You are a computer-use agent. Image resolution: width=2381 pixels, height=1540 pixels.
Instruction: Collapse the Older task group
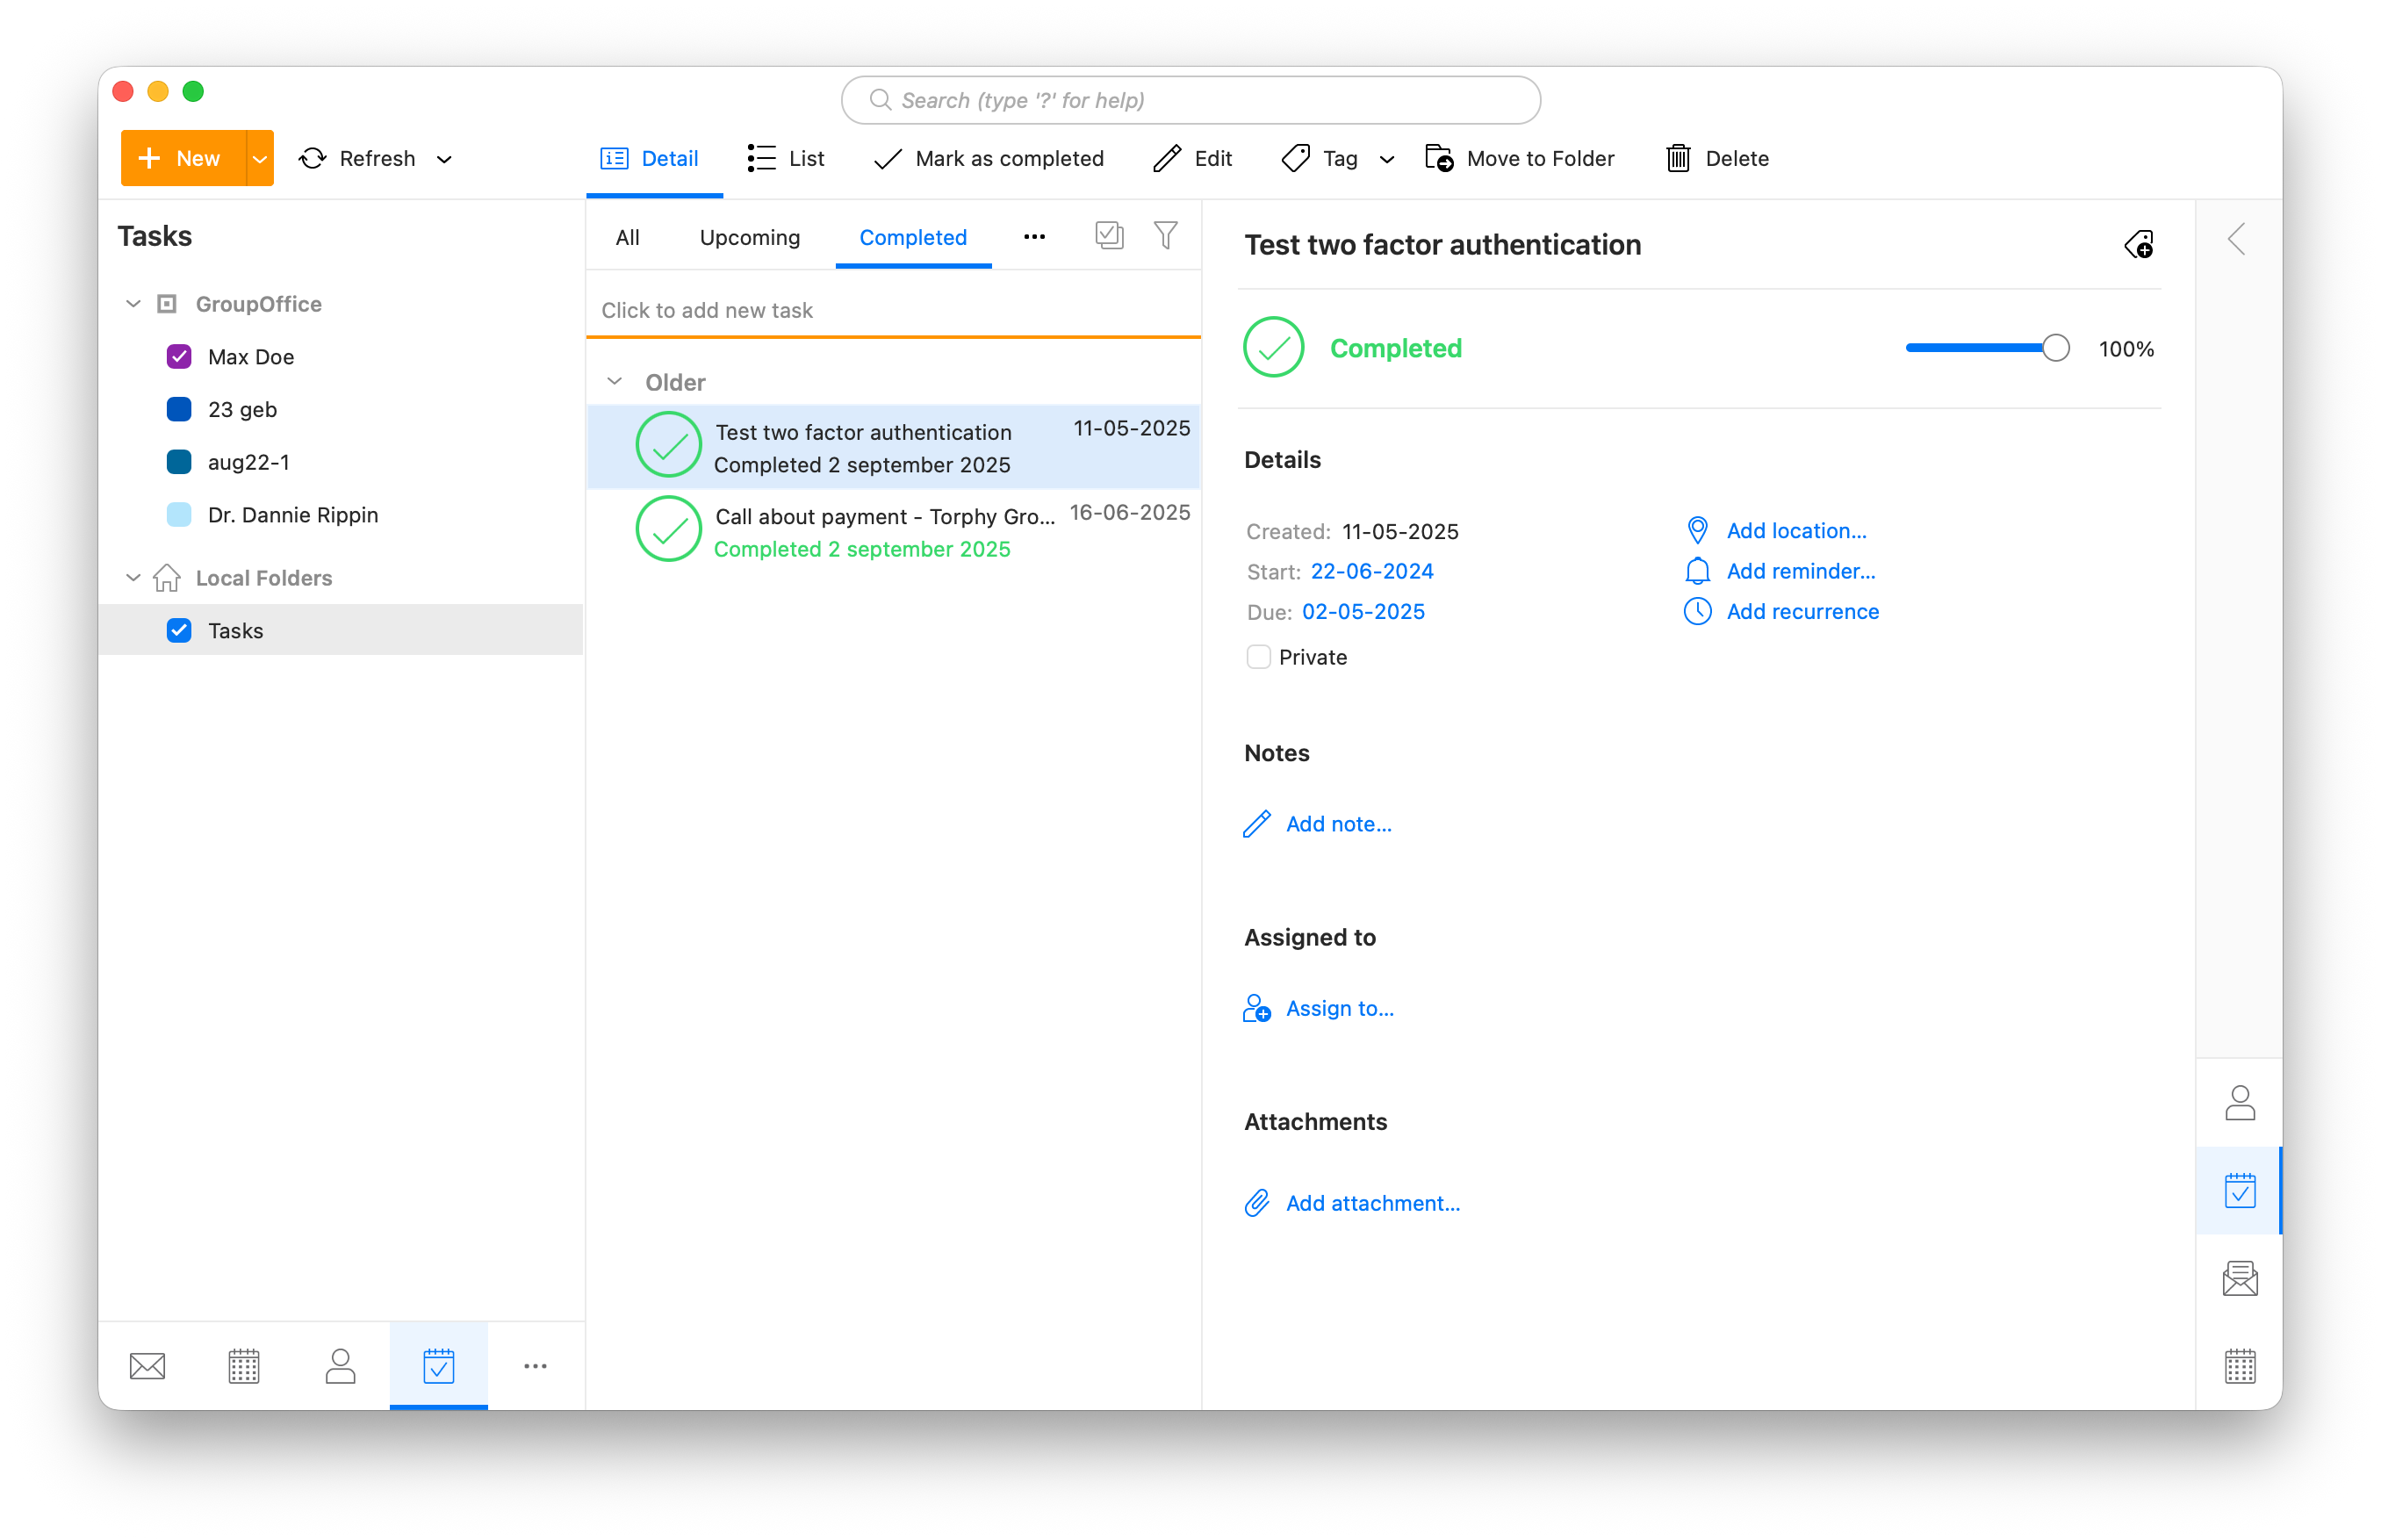[614, 381]
